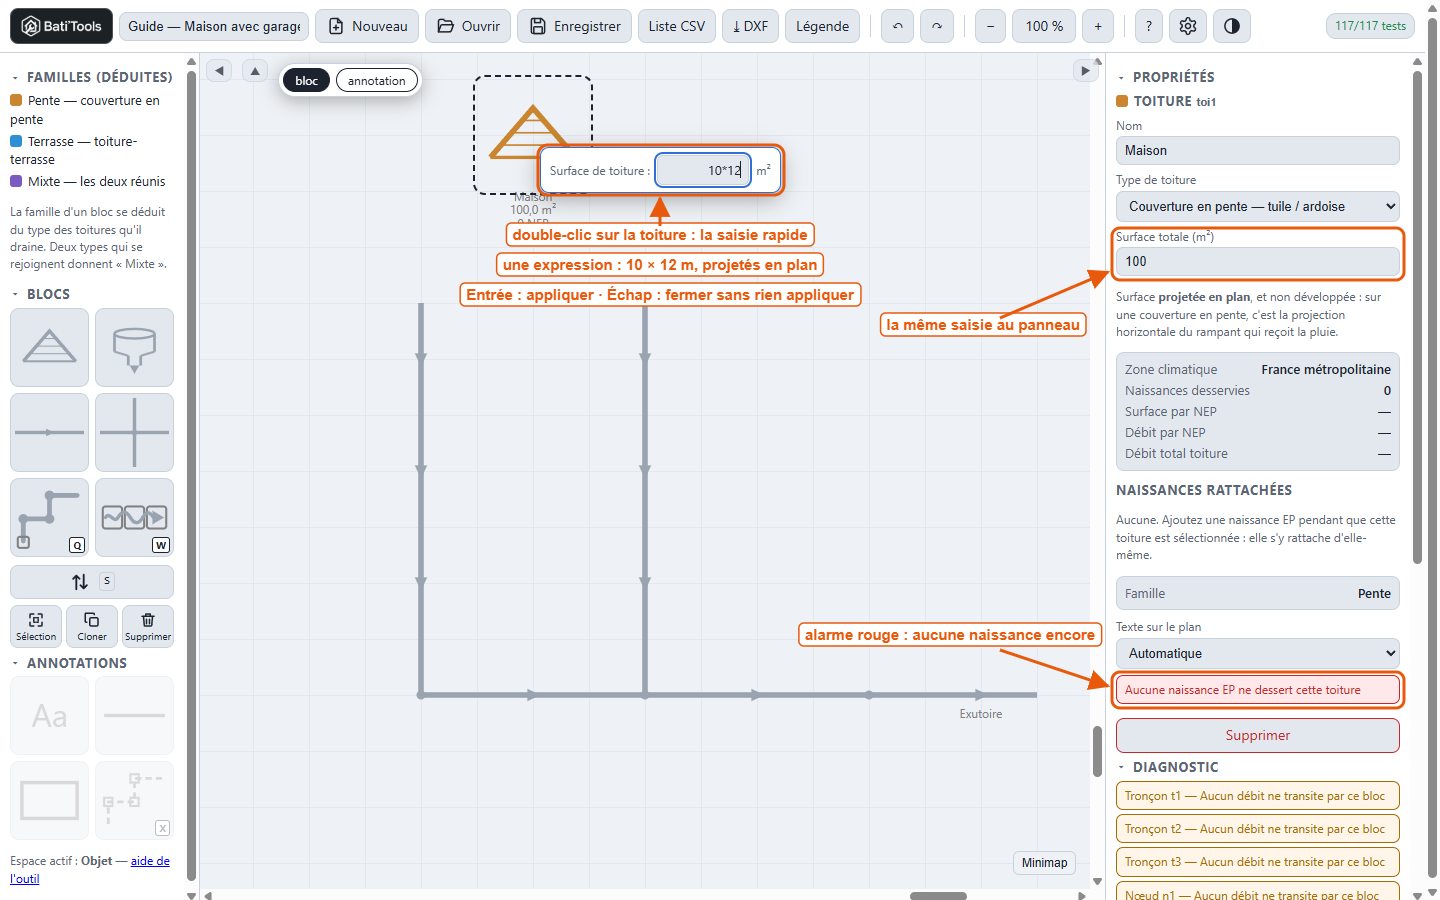
Task: Export the drawing as DXF
Action: [x=750, y=26]
